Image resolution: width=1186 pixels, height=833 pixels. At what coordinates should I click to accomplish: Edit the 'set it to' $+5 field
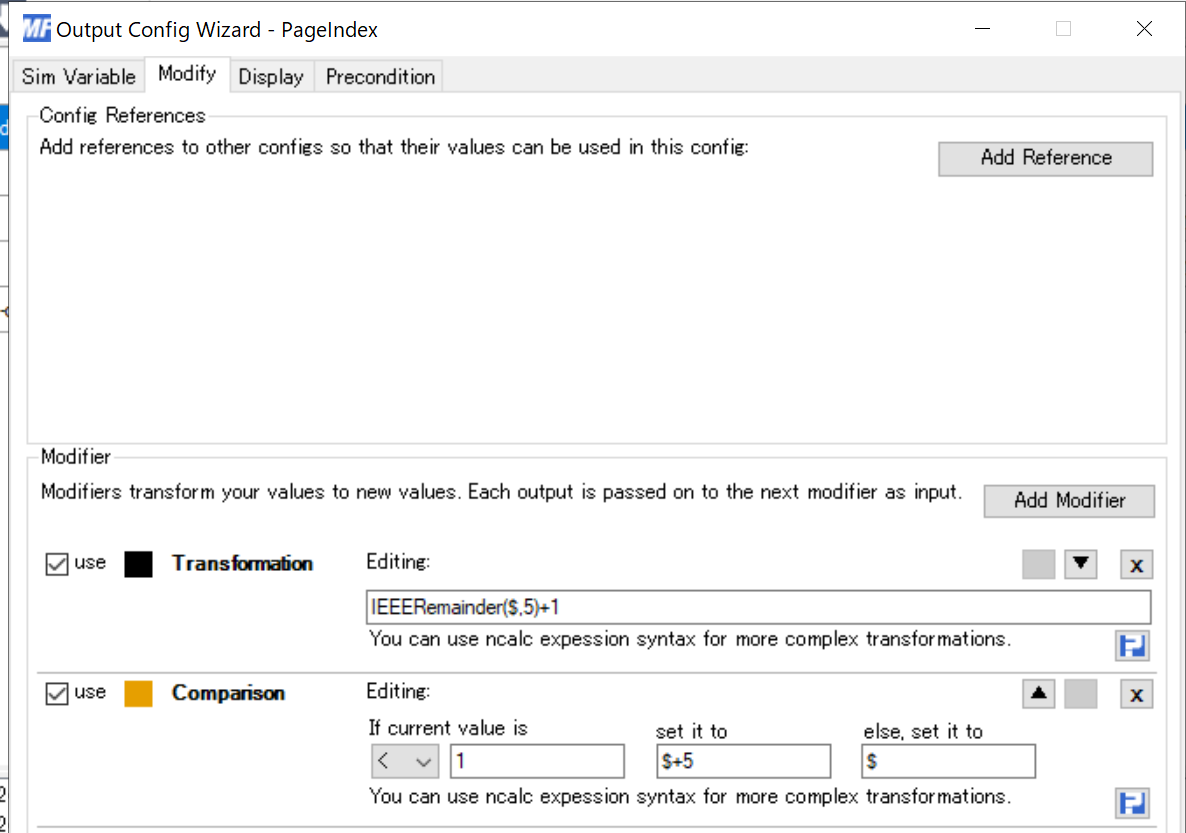[744, 761]
